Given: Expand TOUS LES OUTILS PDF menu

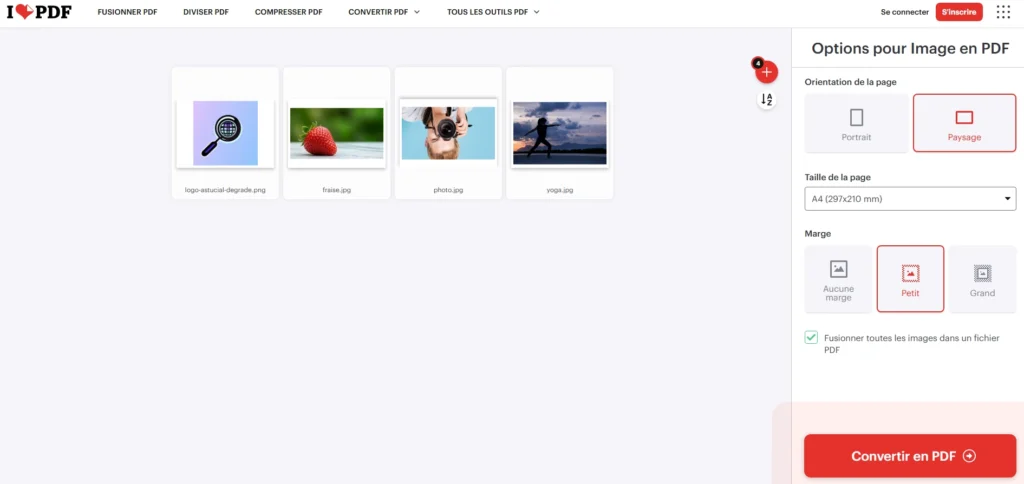Looking at the screenshot, I should 493,12.
